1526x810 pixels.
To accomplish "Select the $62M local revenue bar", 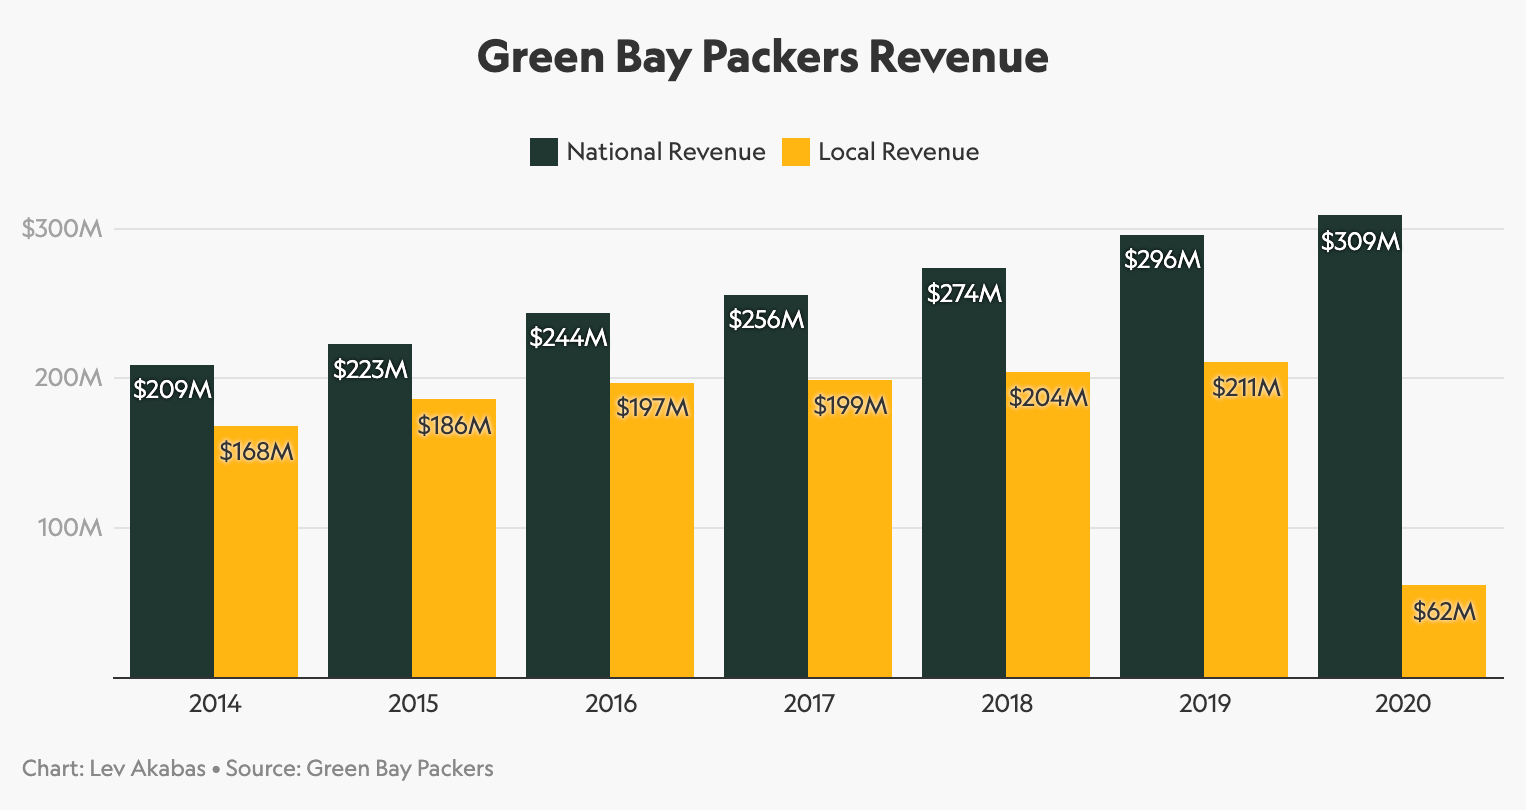I will tap(1444, 630).
